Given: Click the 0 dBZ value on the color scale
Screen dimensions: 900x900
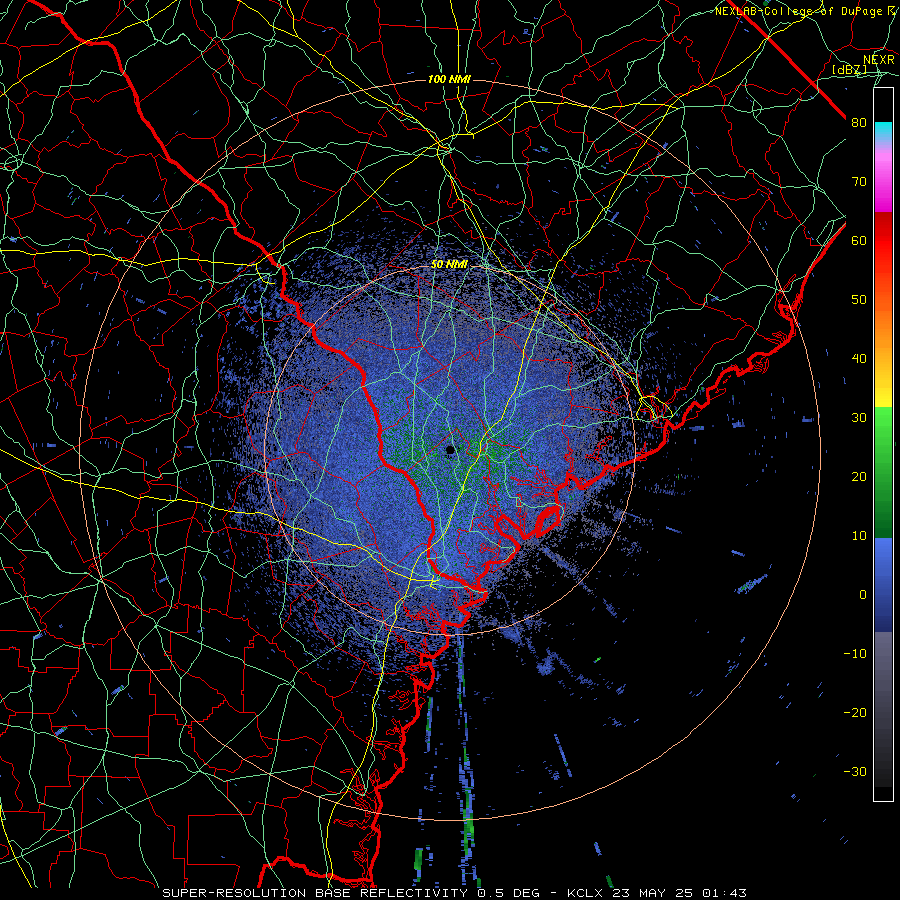Looking at the screenshot, I should click(x=863, y=595).
